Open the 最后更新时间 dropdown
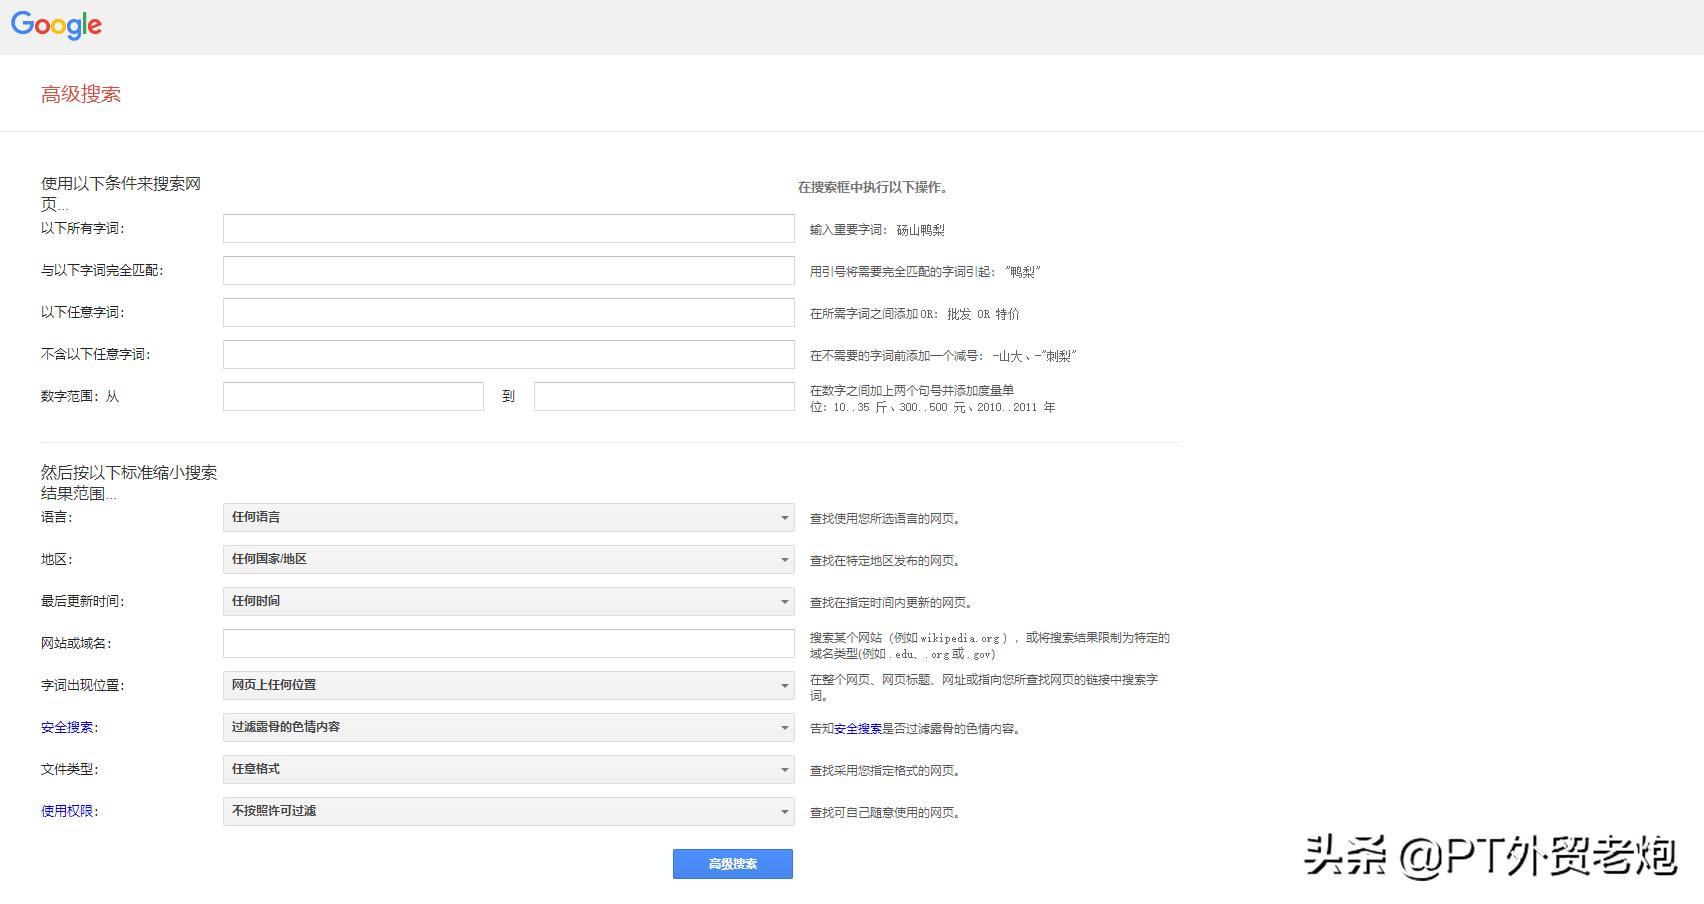The image size is (1704, 904). tap(508, 601)
